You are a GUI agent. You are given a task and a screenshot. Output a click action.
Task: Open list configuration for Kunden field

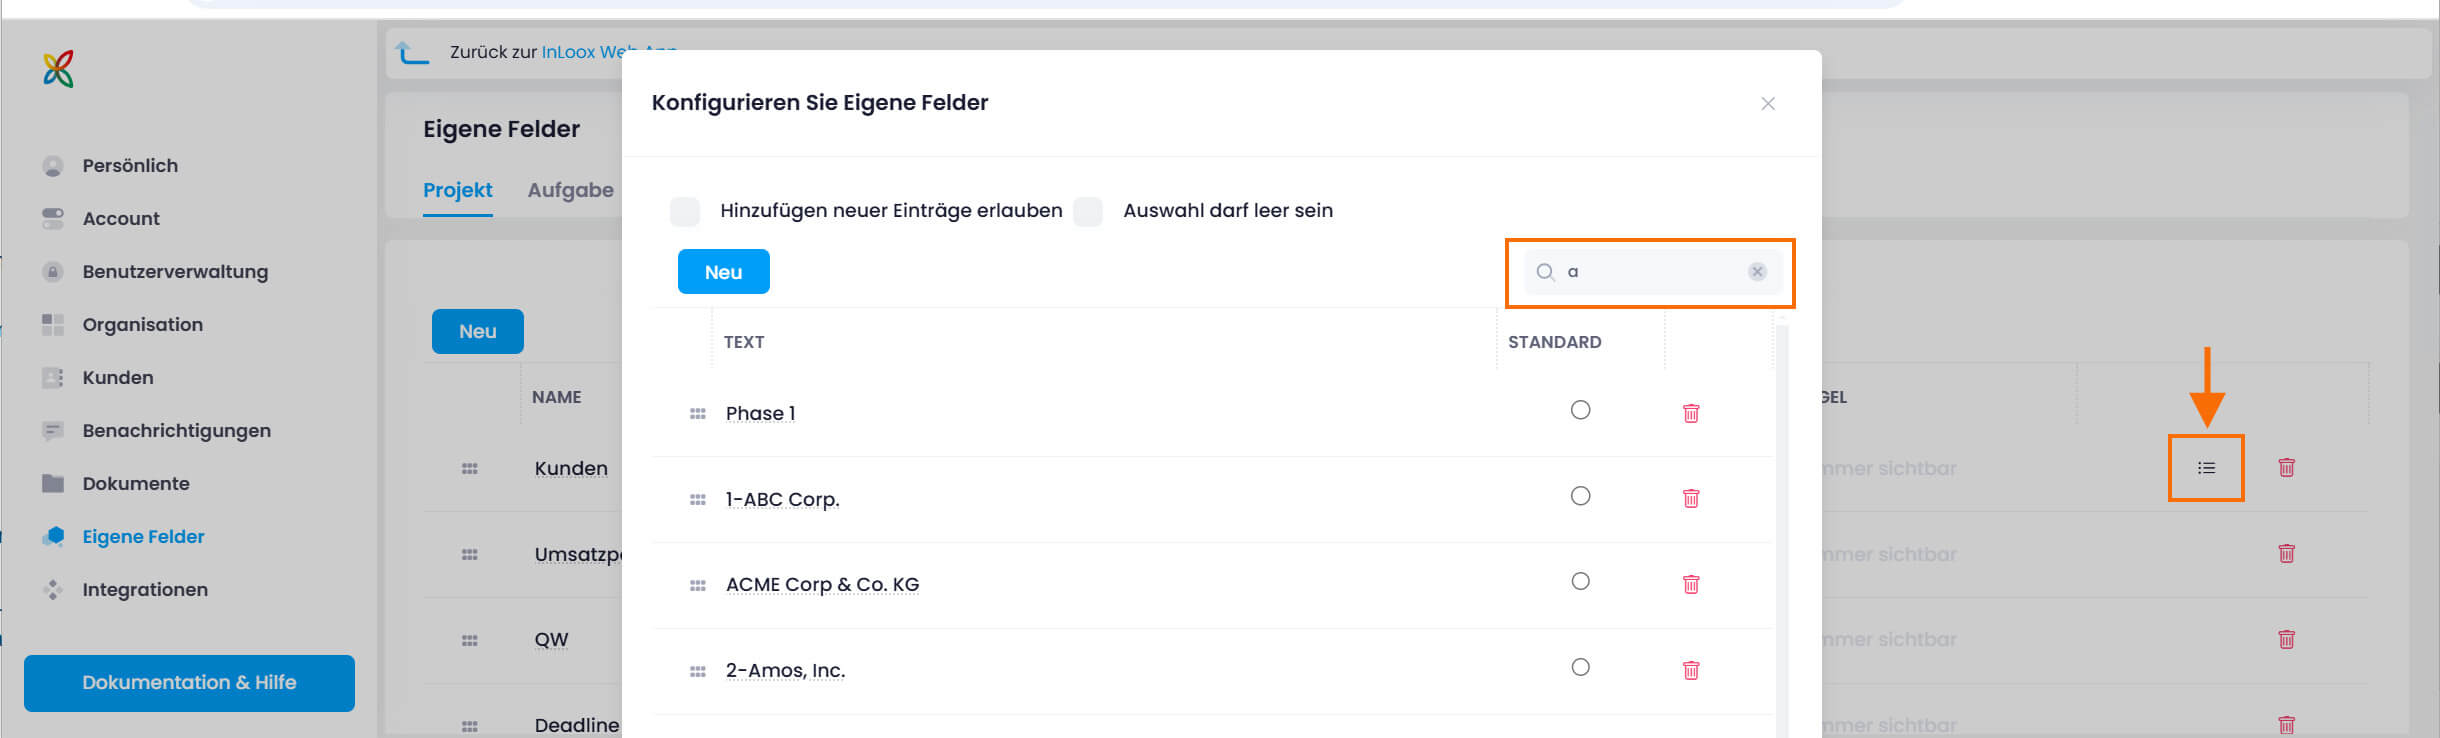2205,468
